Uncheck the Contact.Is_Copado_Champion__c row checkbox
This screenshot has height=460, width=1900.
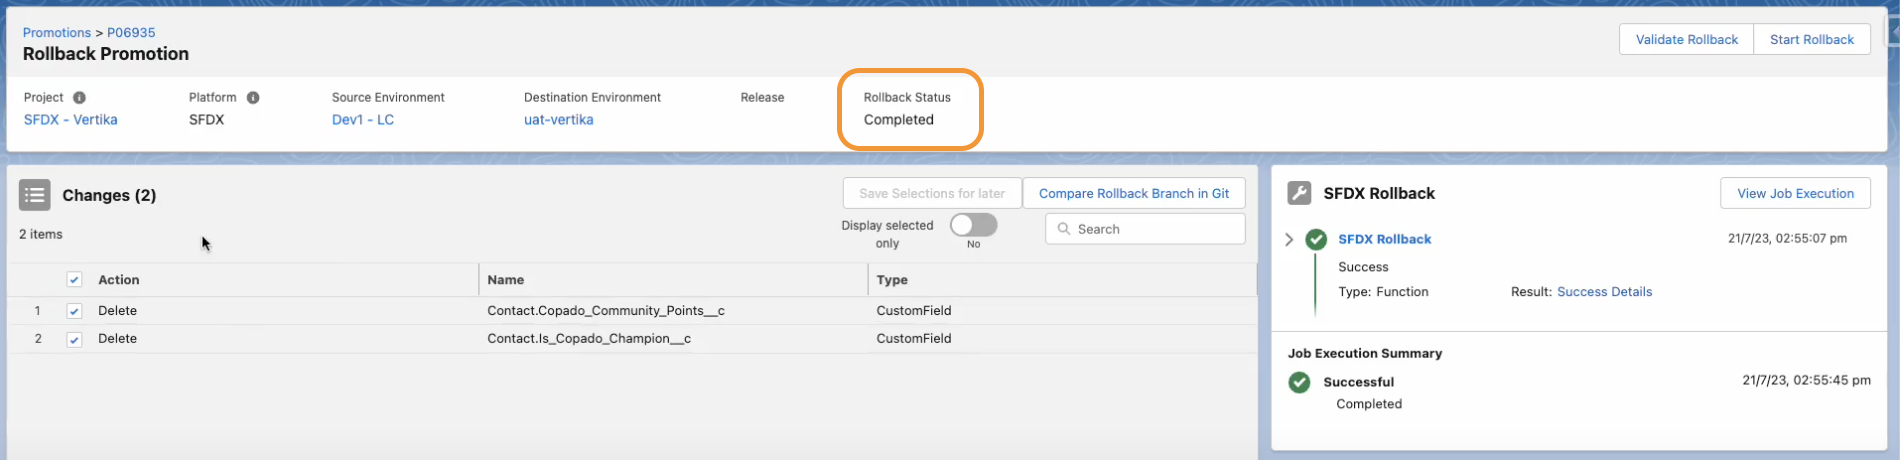(x=74, y=339)
